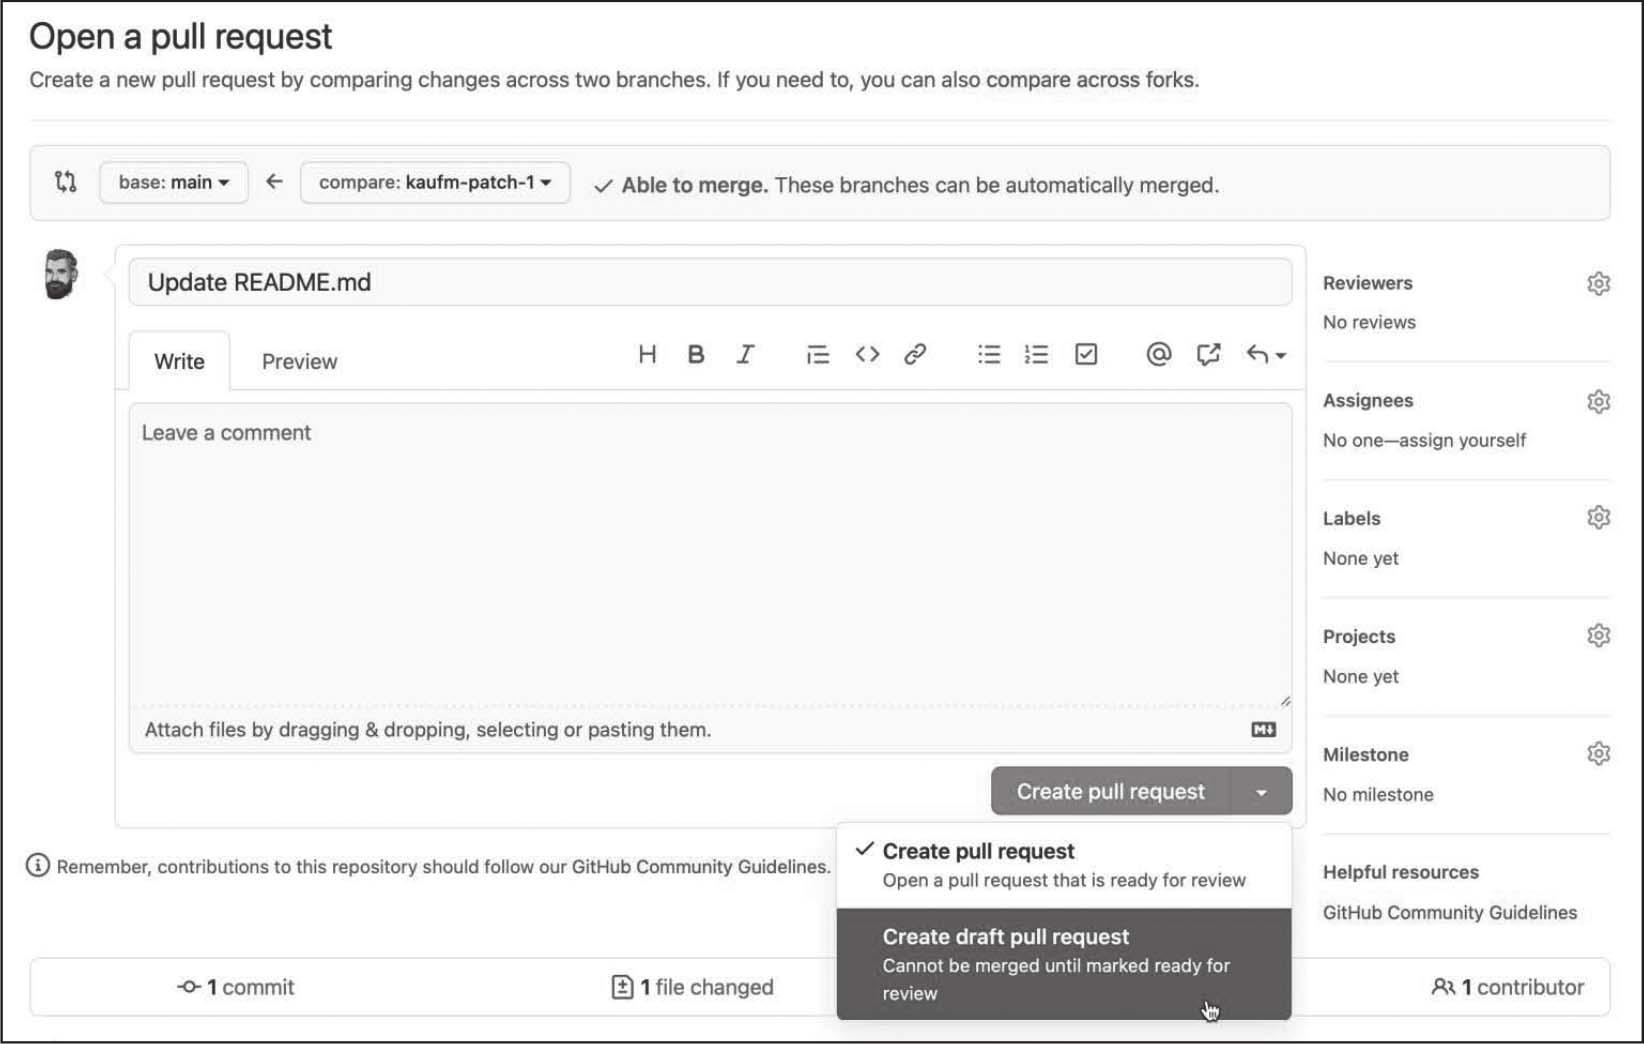Viewport: 1644px width, 1044px height.
Task: Add a link using the chain icon
Action: pyautogui.click(x=915, y=355)
